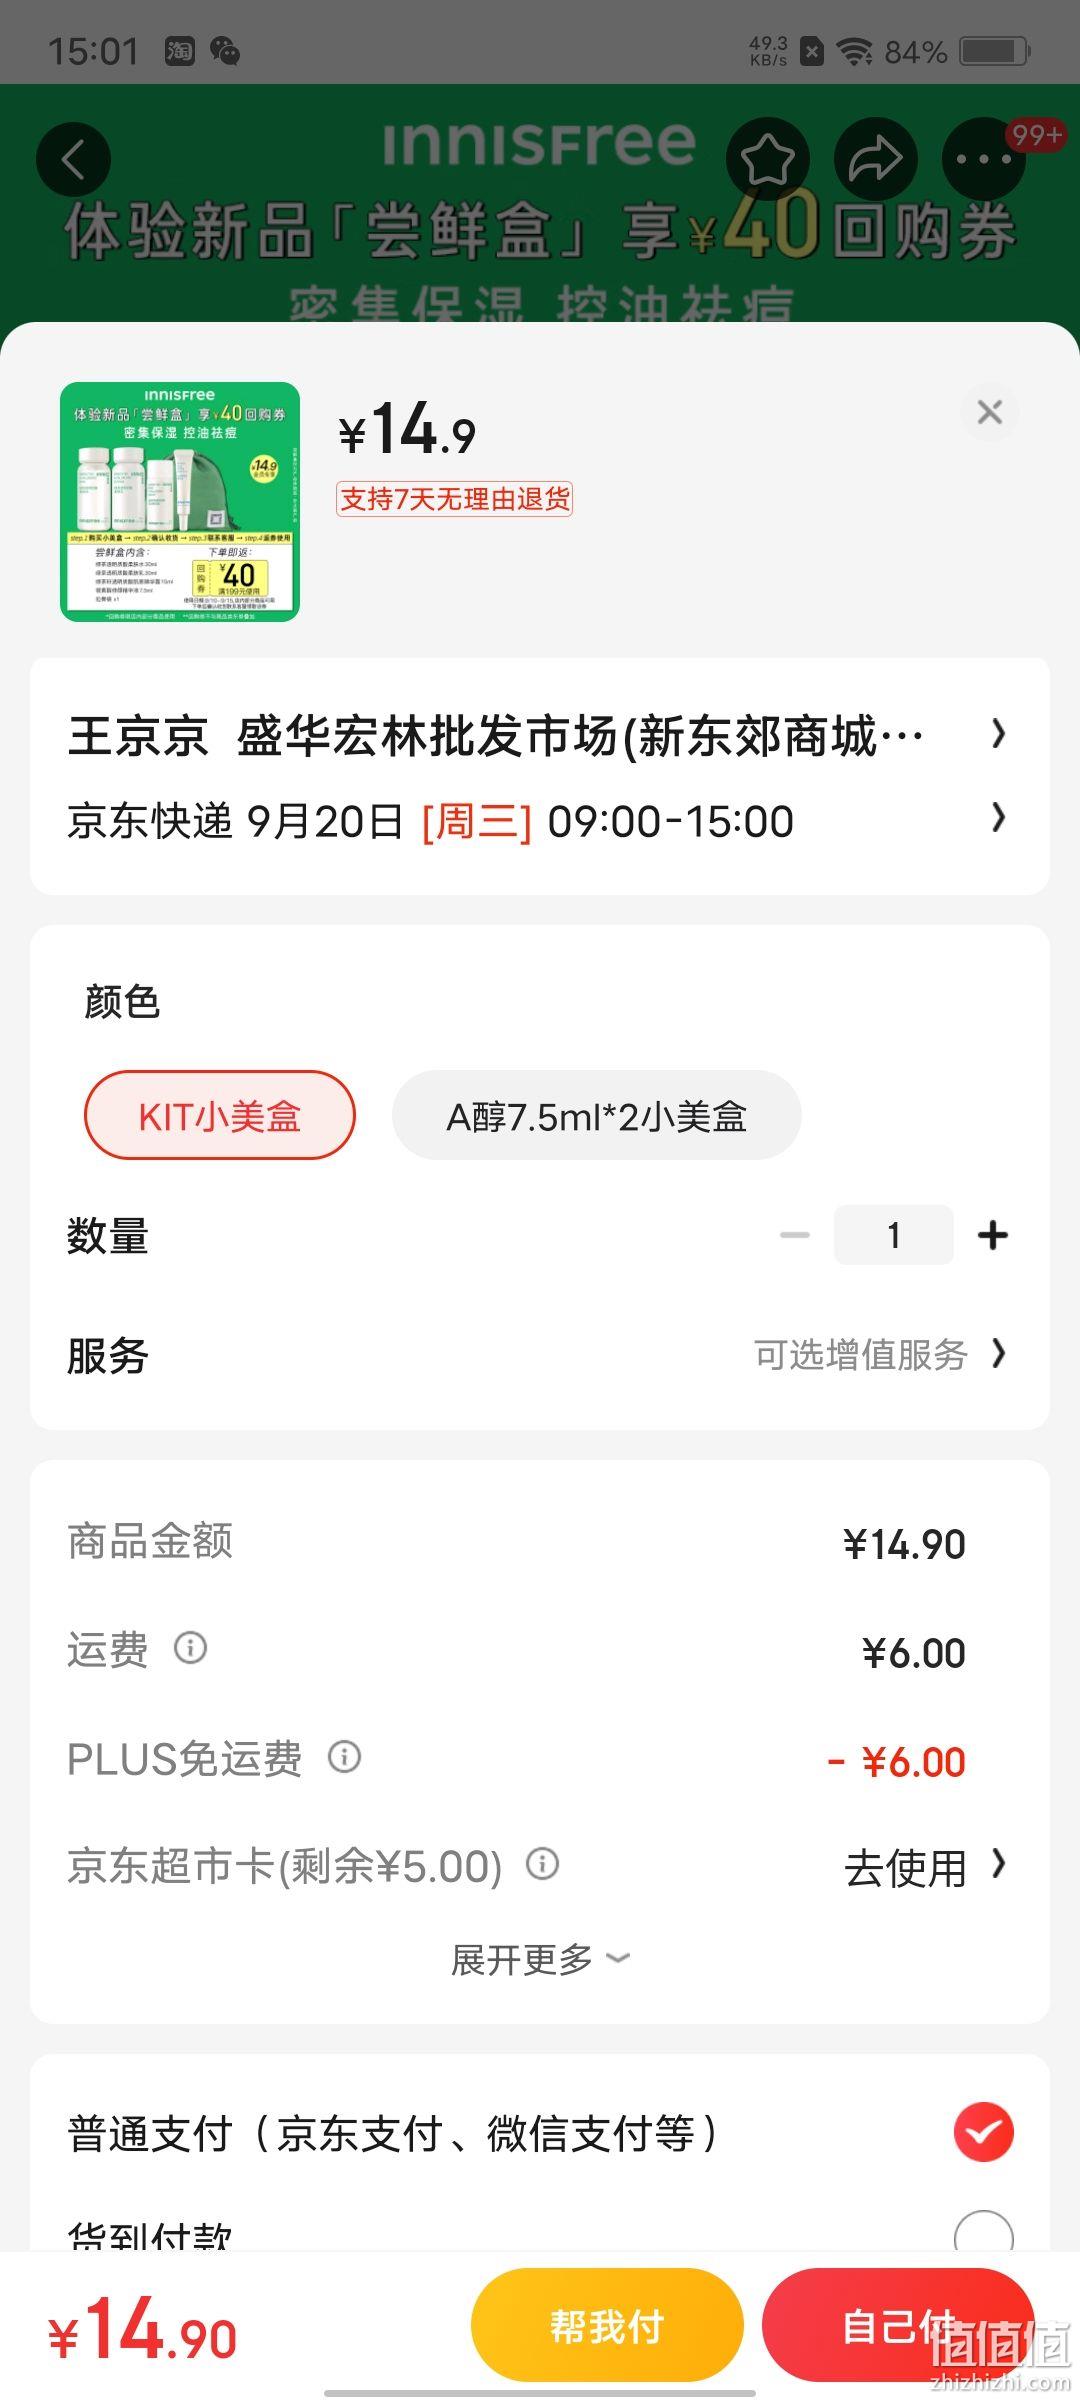Screen dimensions: 1080x2400
Task: Tap the back arrow icon
Action: 73,160
